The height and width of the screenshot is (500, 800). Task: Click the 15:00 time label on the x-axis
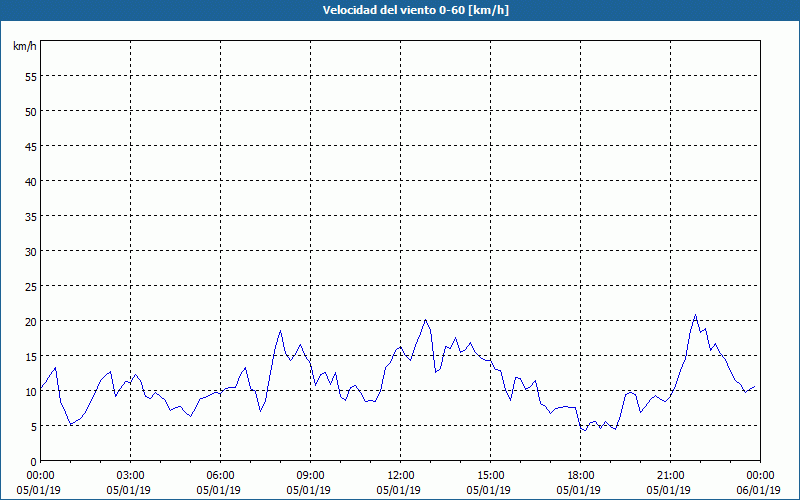click(490, 476)
